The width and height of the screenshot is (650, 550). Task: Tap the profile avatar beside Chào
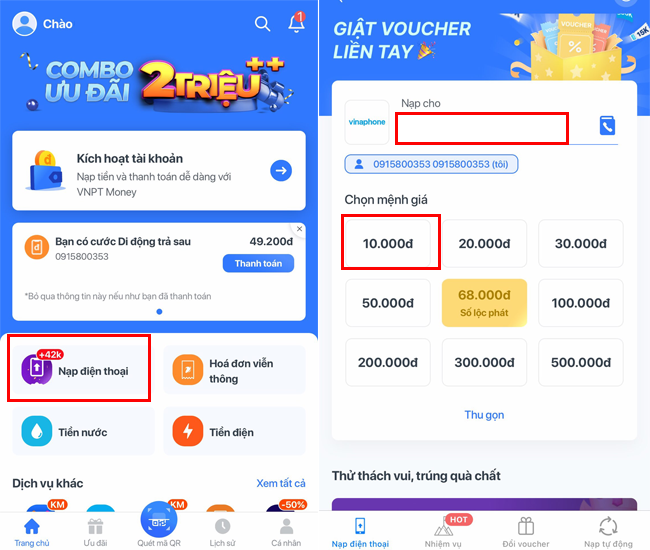24,24
